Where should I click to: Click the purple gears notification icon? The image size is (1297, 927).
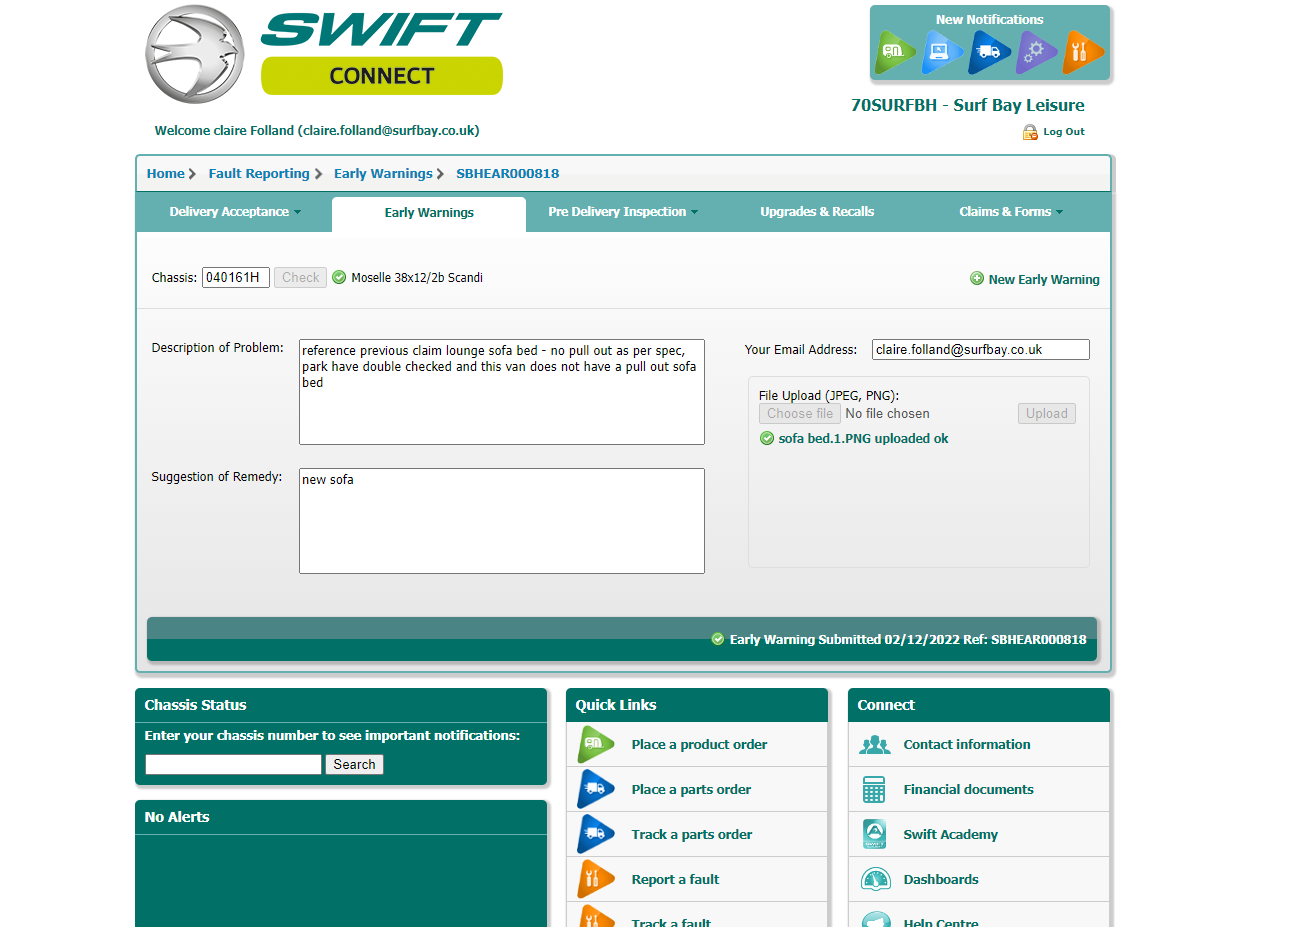point(1035,52)
